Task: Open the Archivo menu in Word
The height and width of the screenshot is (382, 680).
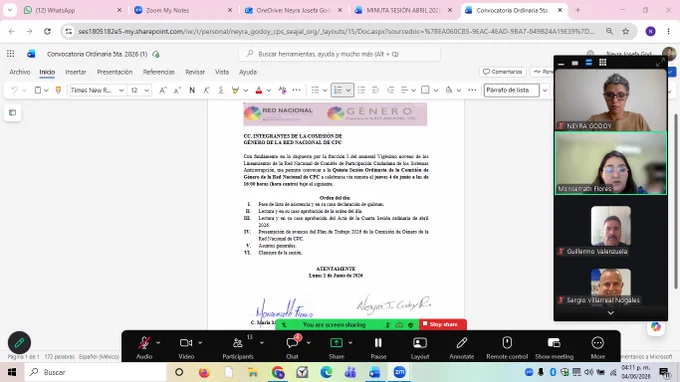Action: tap(20, 72)
